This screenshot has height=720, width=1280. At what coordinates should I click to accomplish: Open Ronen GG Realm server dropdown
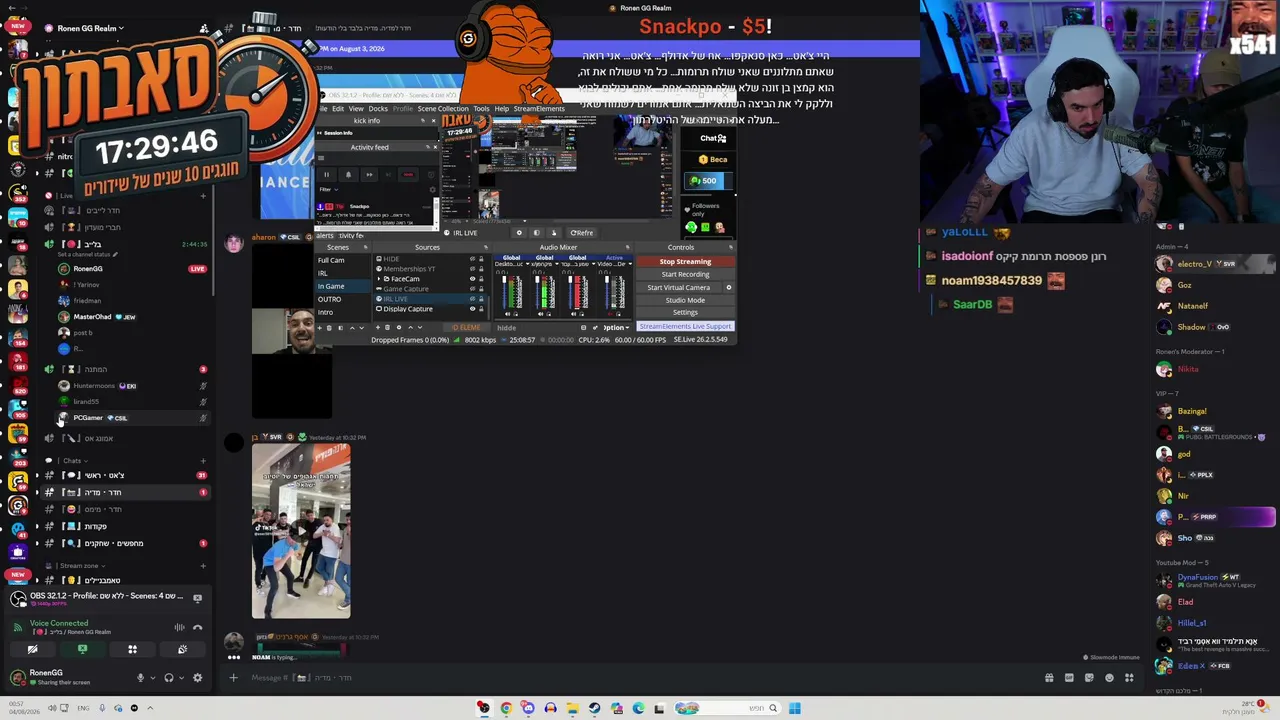click(x=90, y=28)
